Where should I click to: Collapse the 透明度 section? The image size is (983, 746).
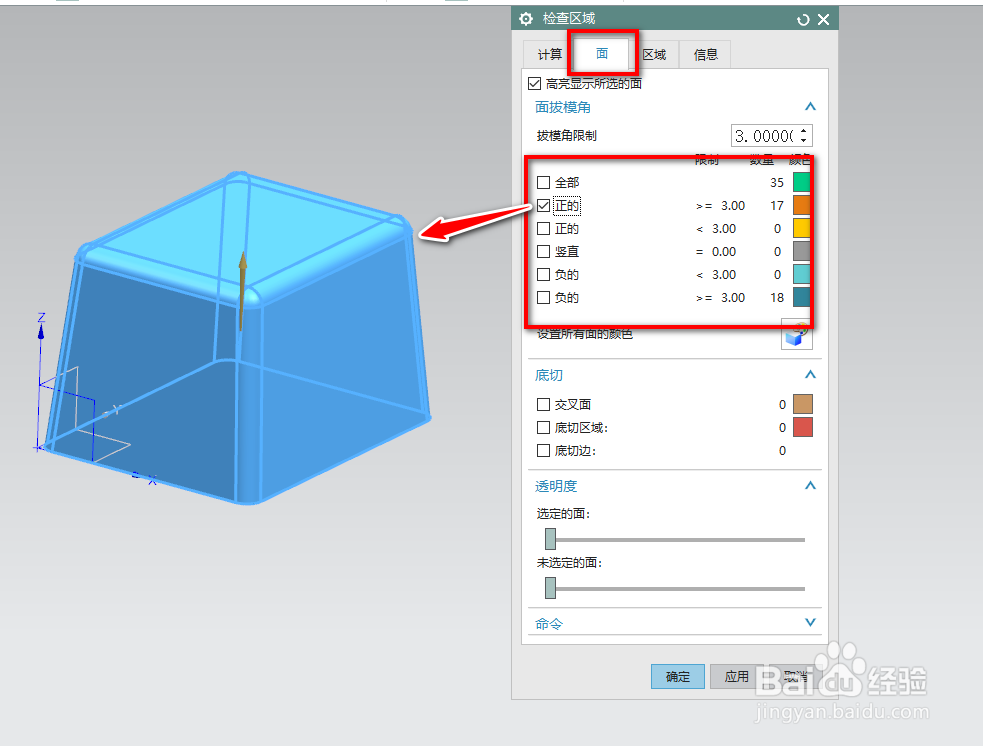(810, 486)
